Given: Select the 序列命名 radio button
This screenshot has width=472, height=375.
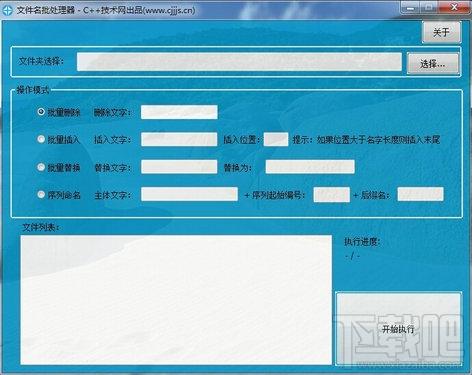Looking at the screenshot, I should [x=41, y=194].
